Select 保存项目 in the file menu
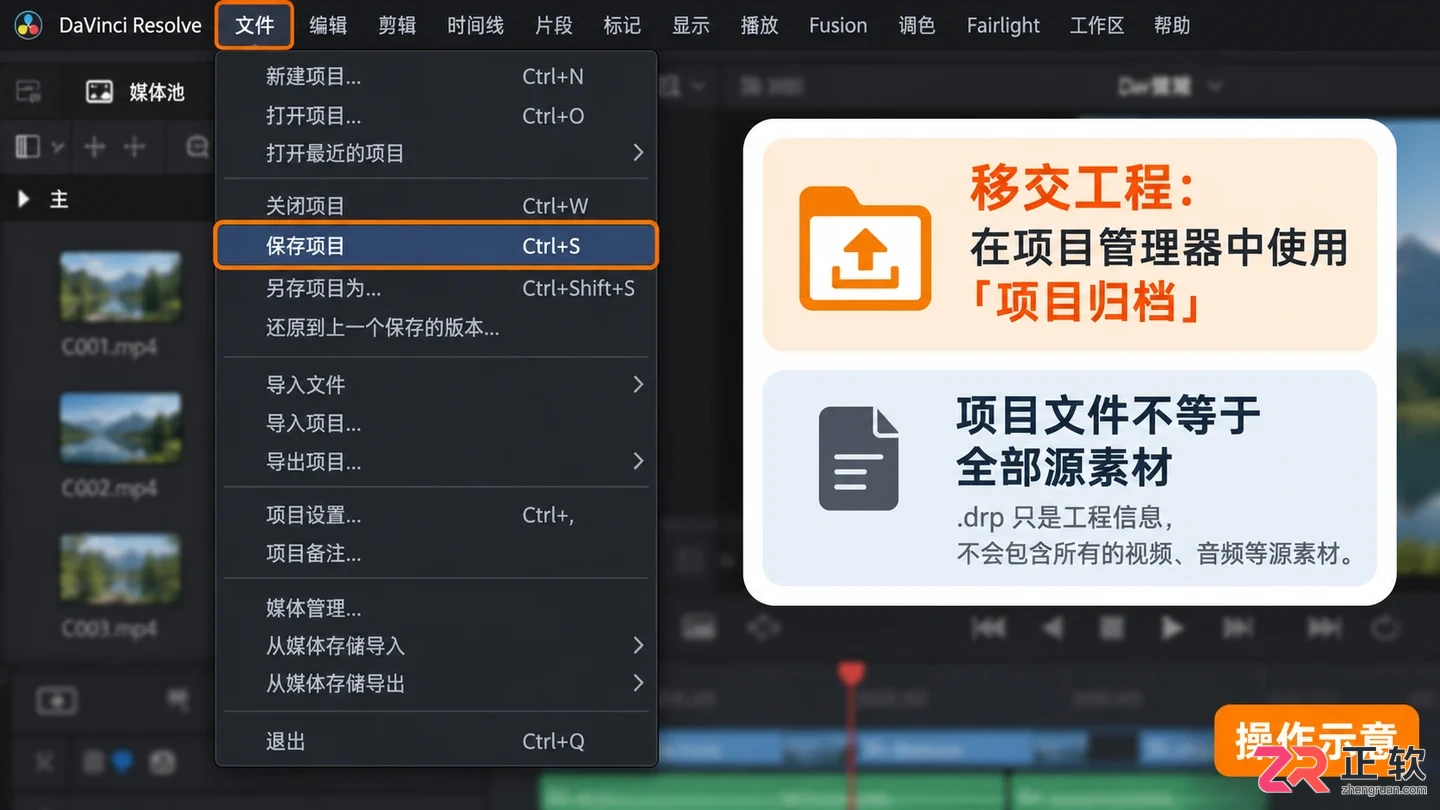Image resolution: width=1440 pixels, height=810 pixels. [x=436, y=246]
